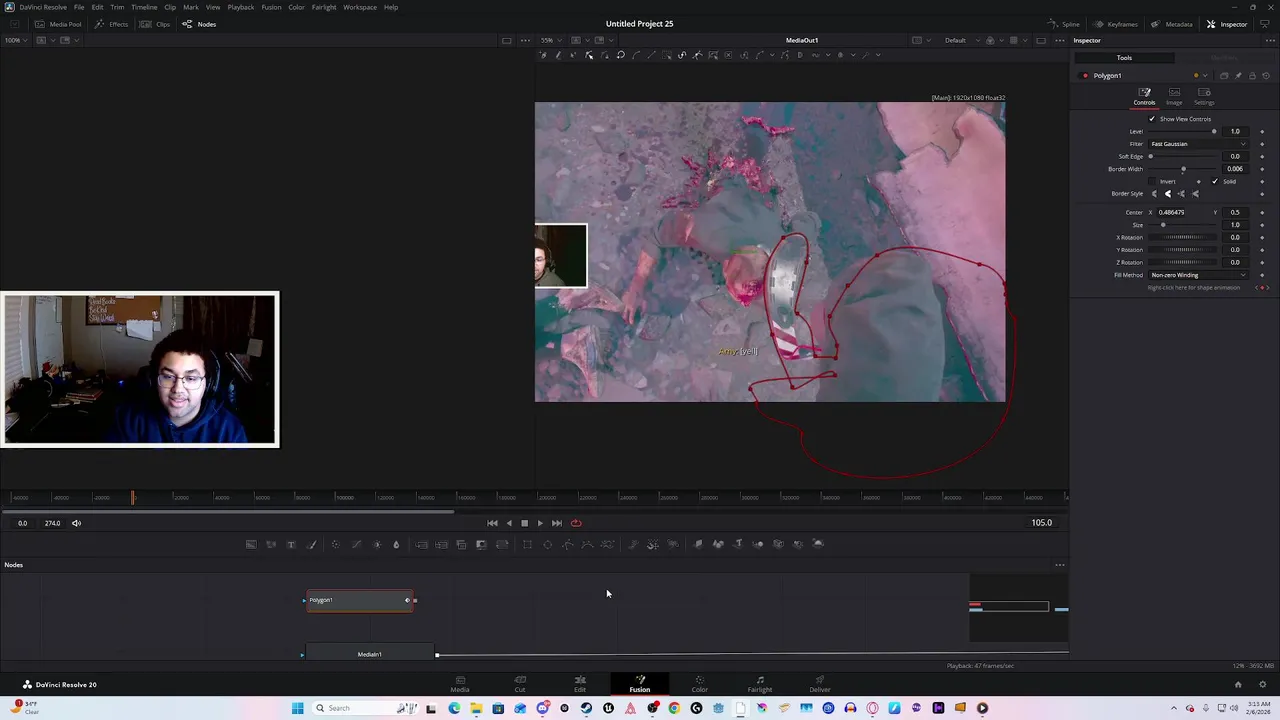Adjust the Border Width slider
Image resolution: width=1280 pixels, height=720 pixels.
click(1182, 169)
